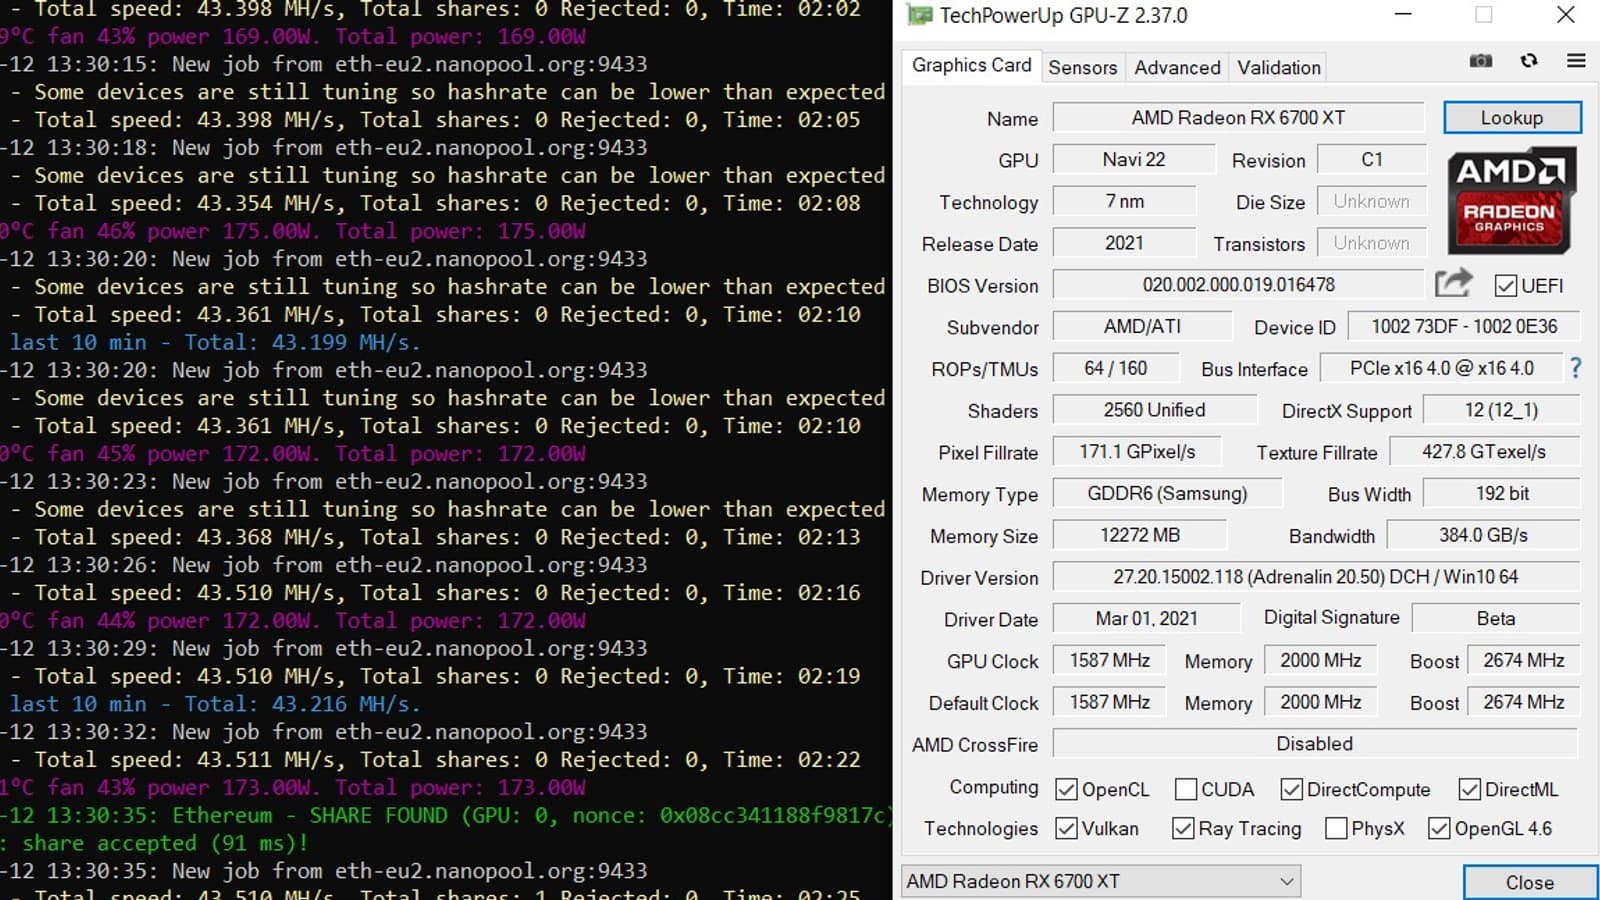Viewport: 1600px width, 900px height.
Task: Click the 'fan 46% power 175.00W' console line
Action: (x=293, y=231)
